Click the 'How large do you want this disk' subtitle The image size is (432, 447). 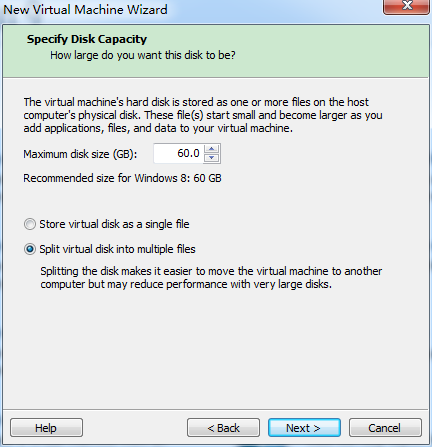point(143,55)
